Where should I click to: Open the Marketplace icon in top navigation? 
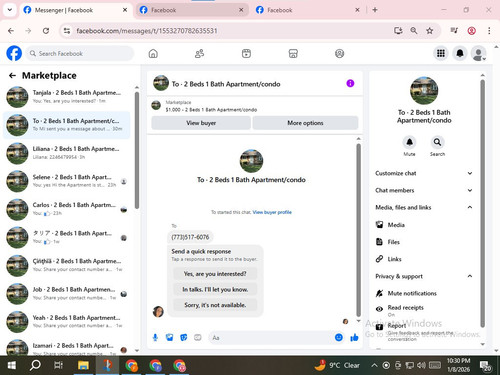click(x=293, y=53)
